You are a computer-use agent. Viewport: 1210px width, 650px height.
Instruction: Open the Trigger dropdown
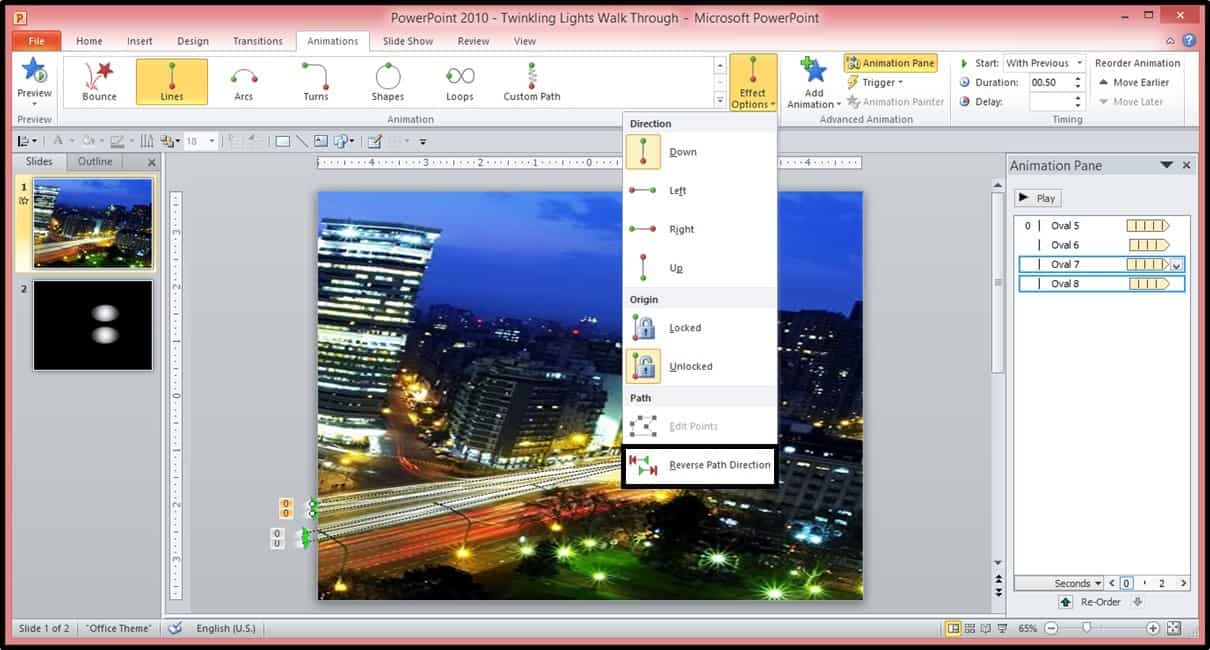[875, 82]
